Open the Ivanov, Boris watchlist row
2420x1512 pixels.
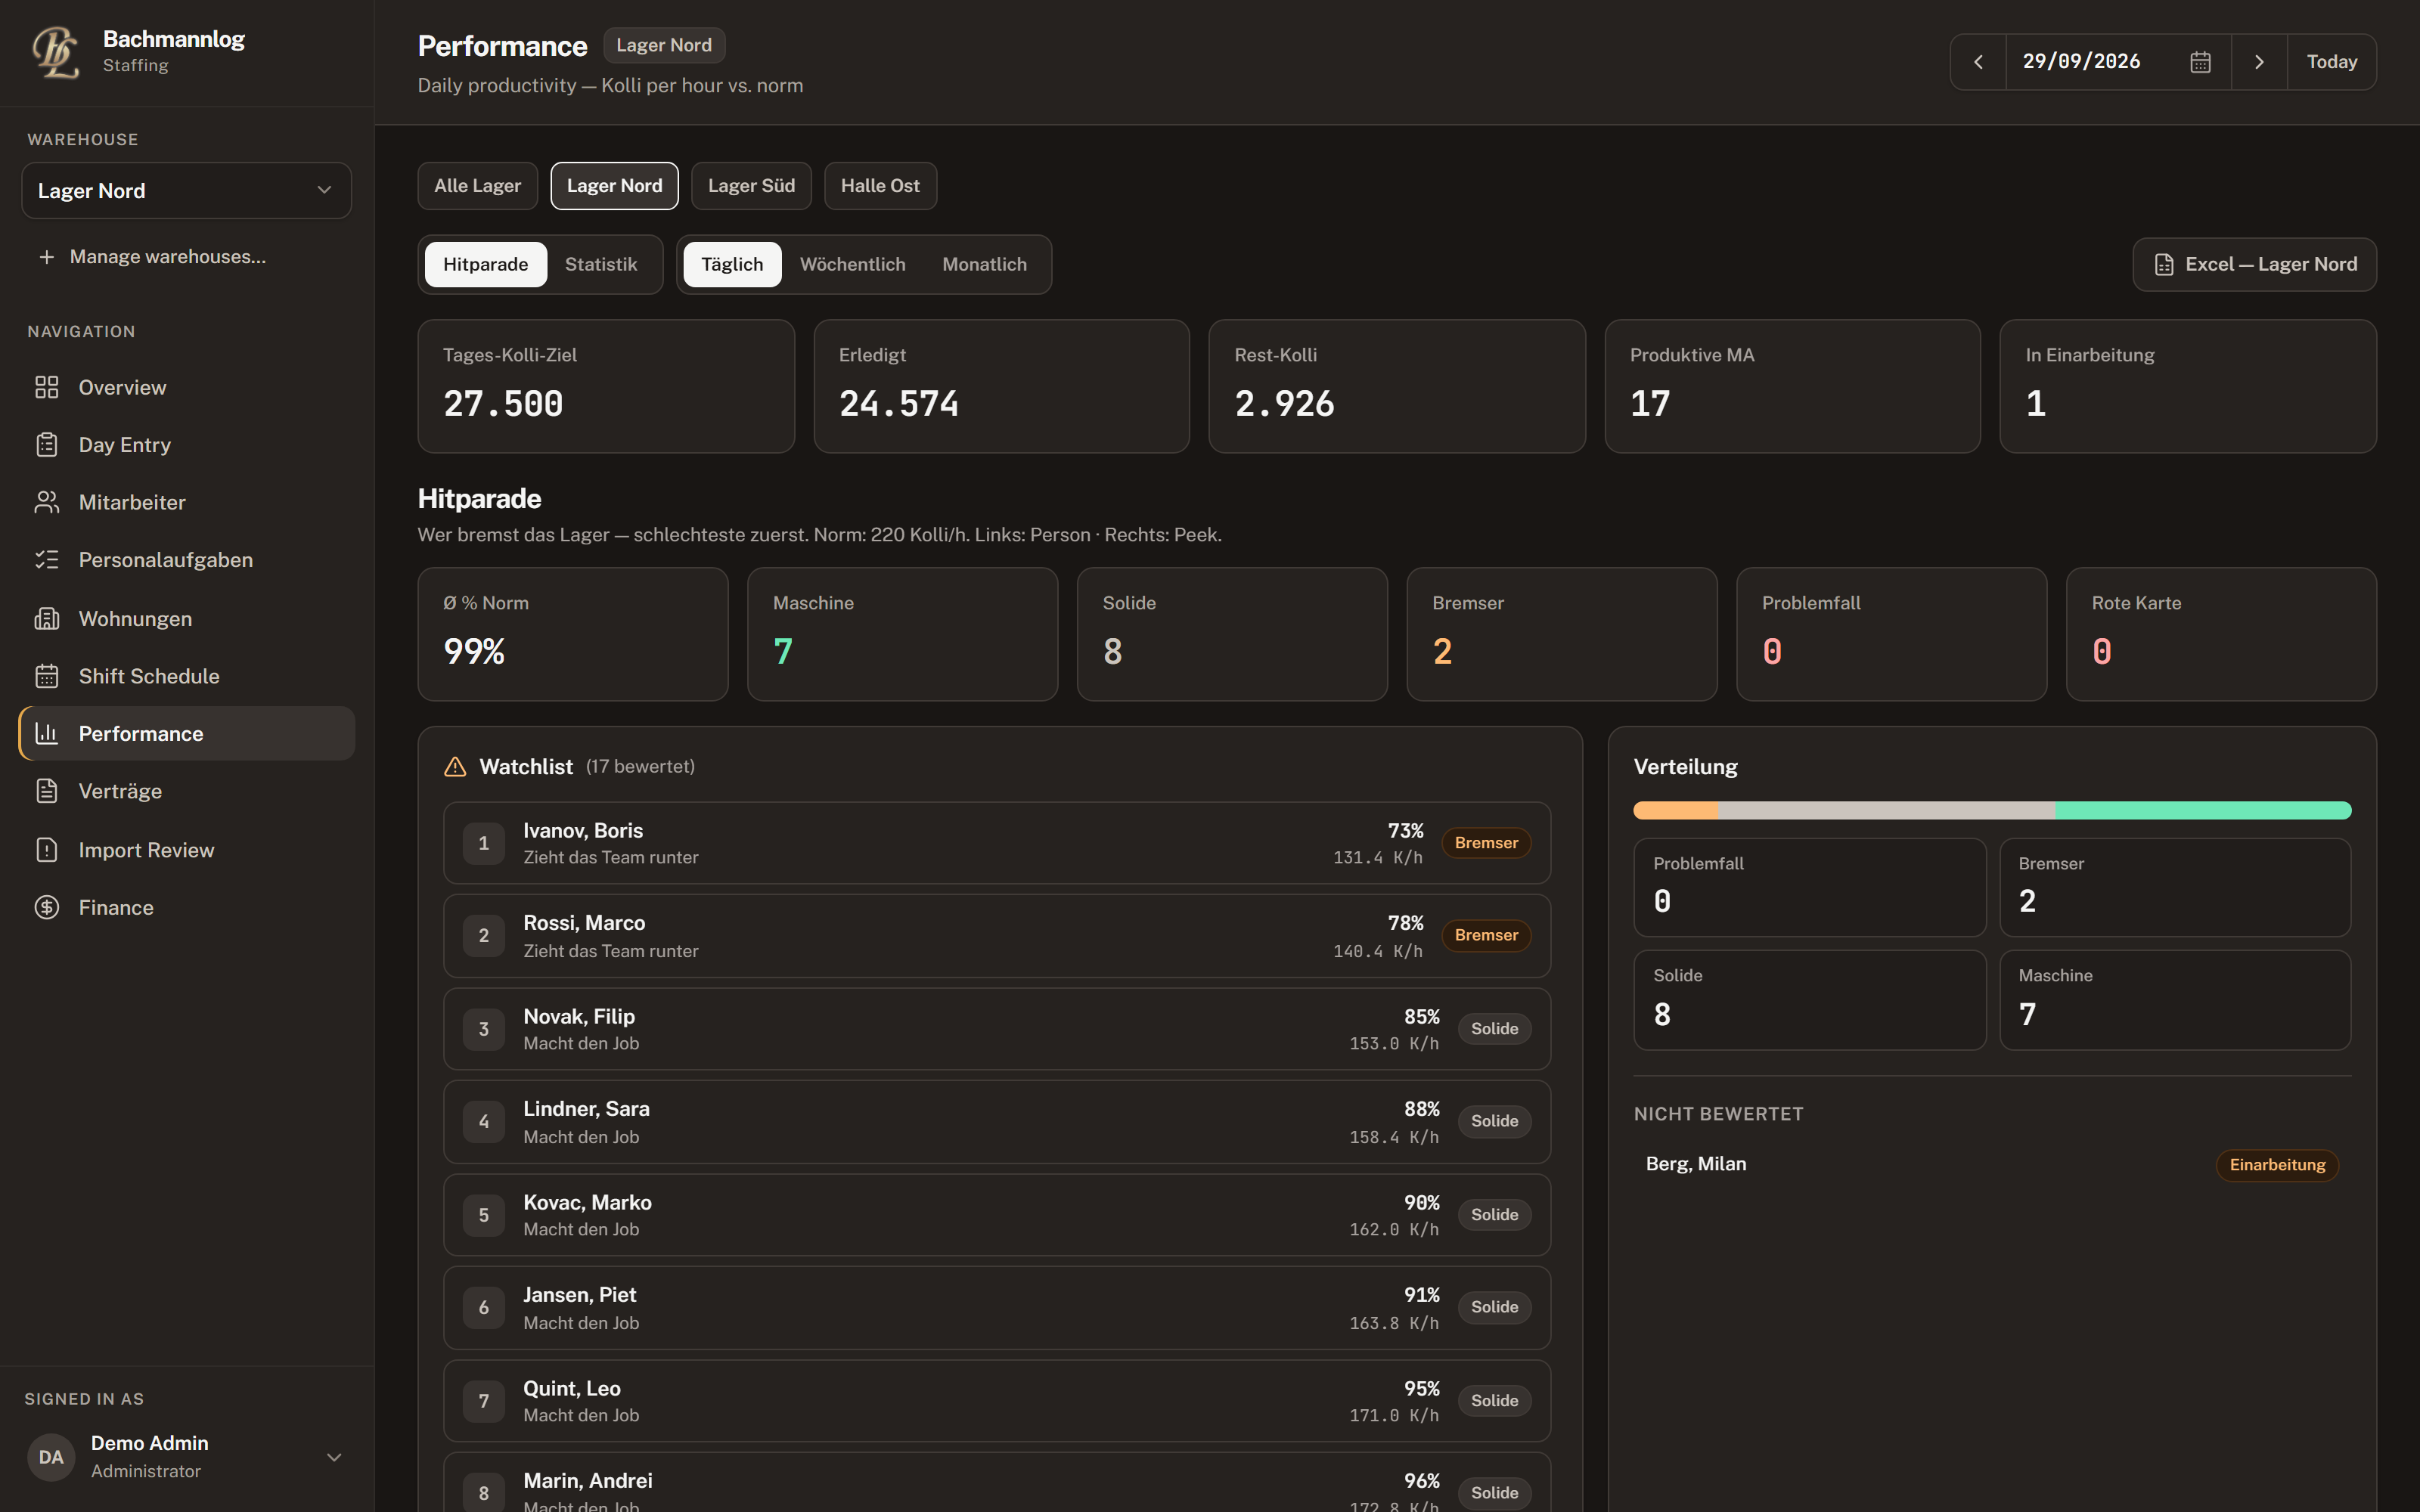pyautogui.click(x=997, y=843)
